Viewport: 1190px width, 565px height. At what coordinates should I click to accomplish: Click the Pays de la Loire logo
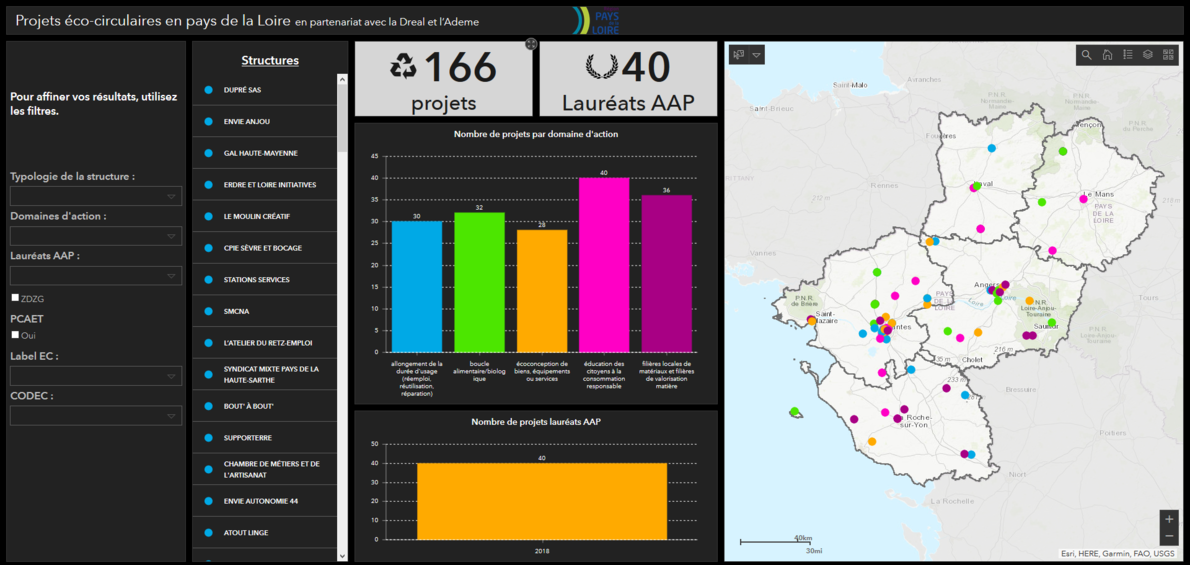point(596,21)
